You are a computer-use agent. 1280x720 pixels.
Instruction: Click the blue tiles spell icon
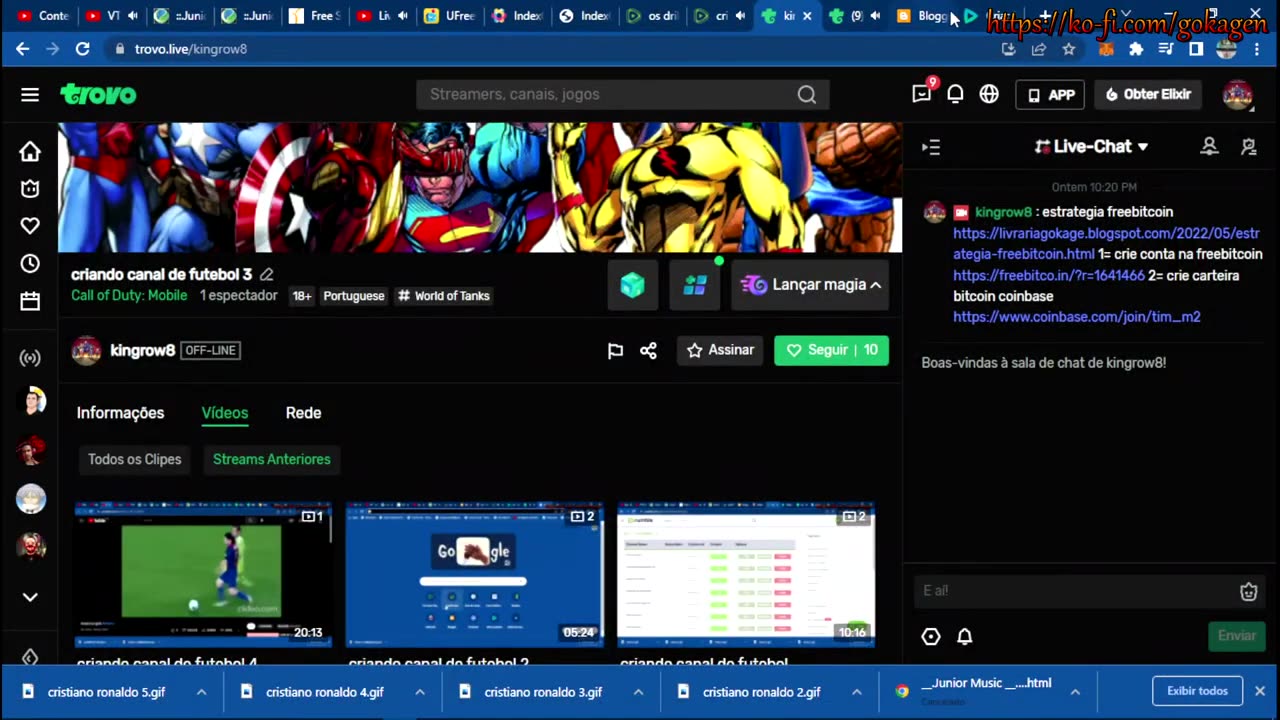695,285
